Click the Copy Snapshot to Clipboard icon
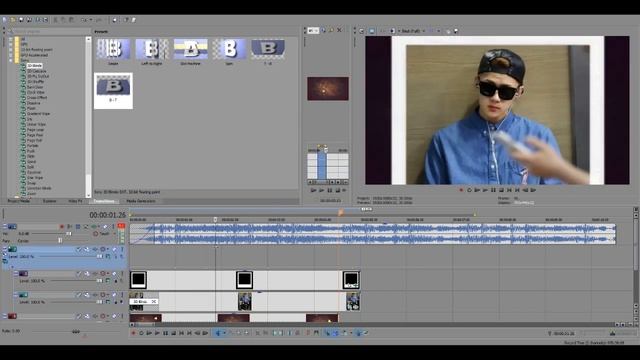This screenshot has height=360, width=640. [448, 31]
